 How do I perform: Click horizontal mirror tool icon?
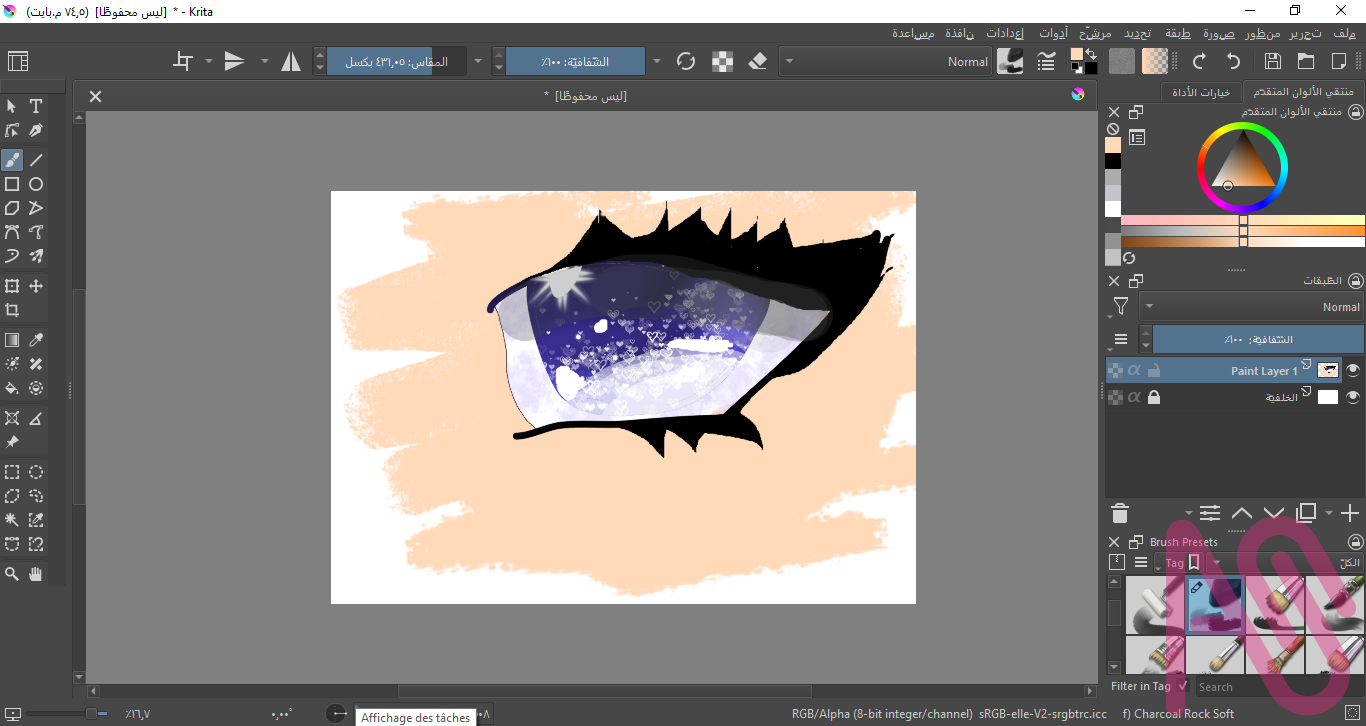coord(291,62)
